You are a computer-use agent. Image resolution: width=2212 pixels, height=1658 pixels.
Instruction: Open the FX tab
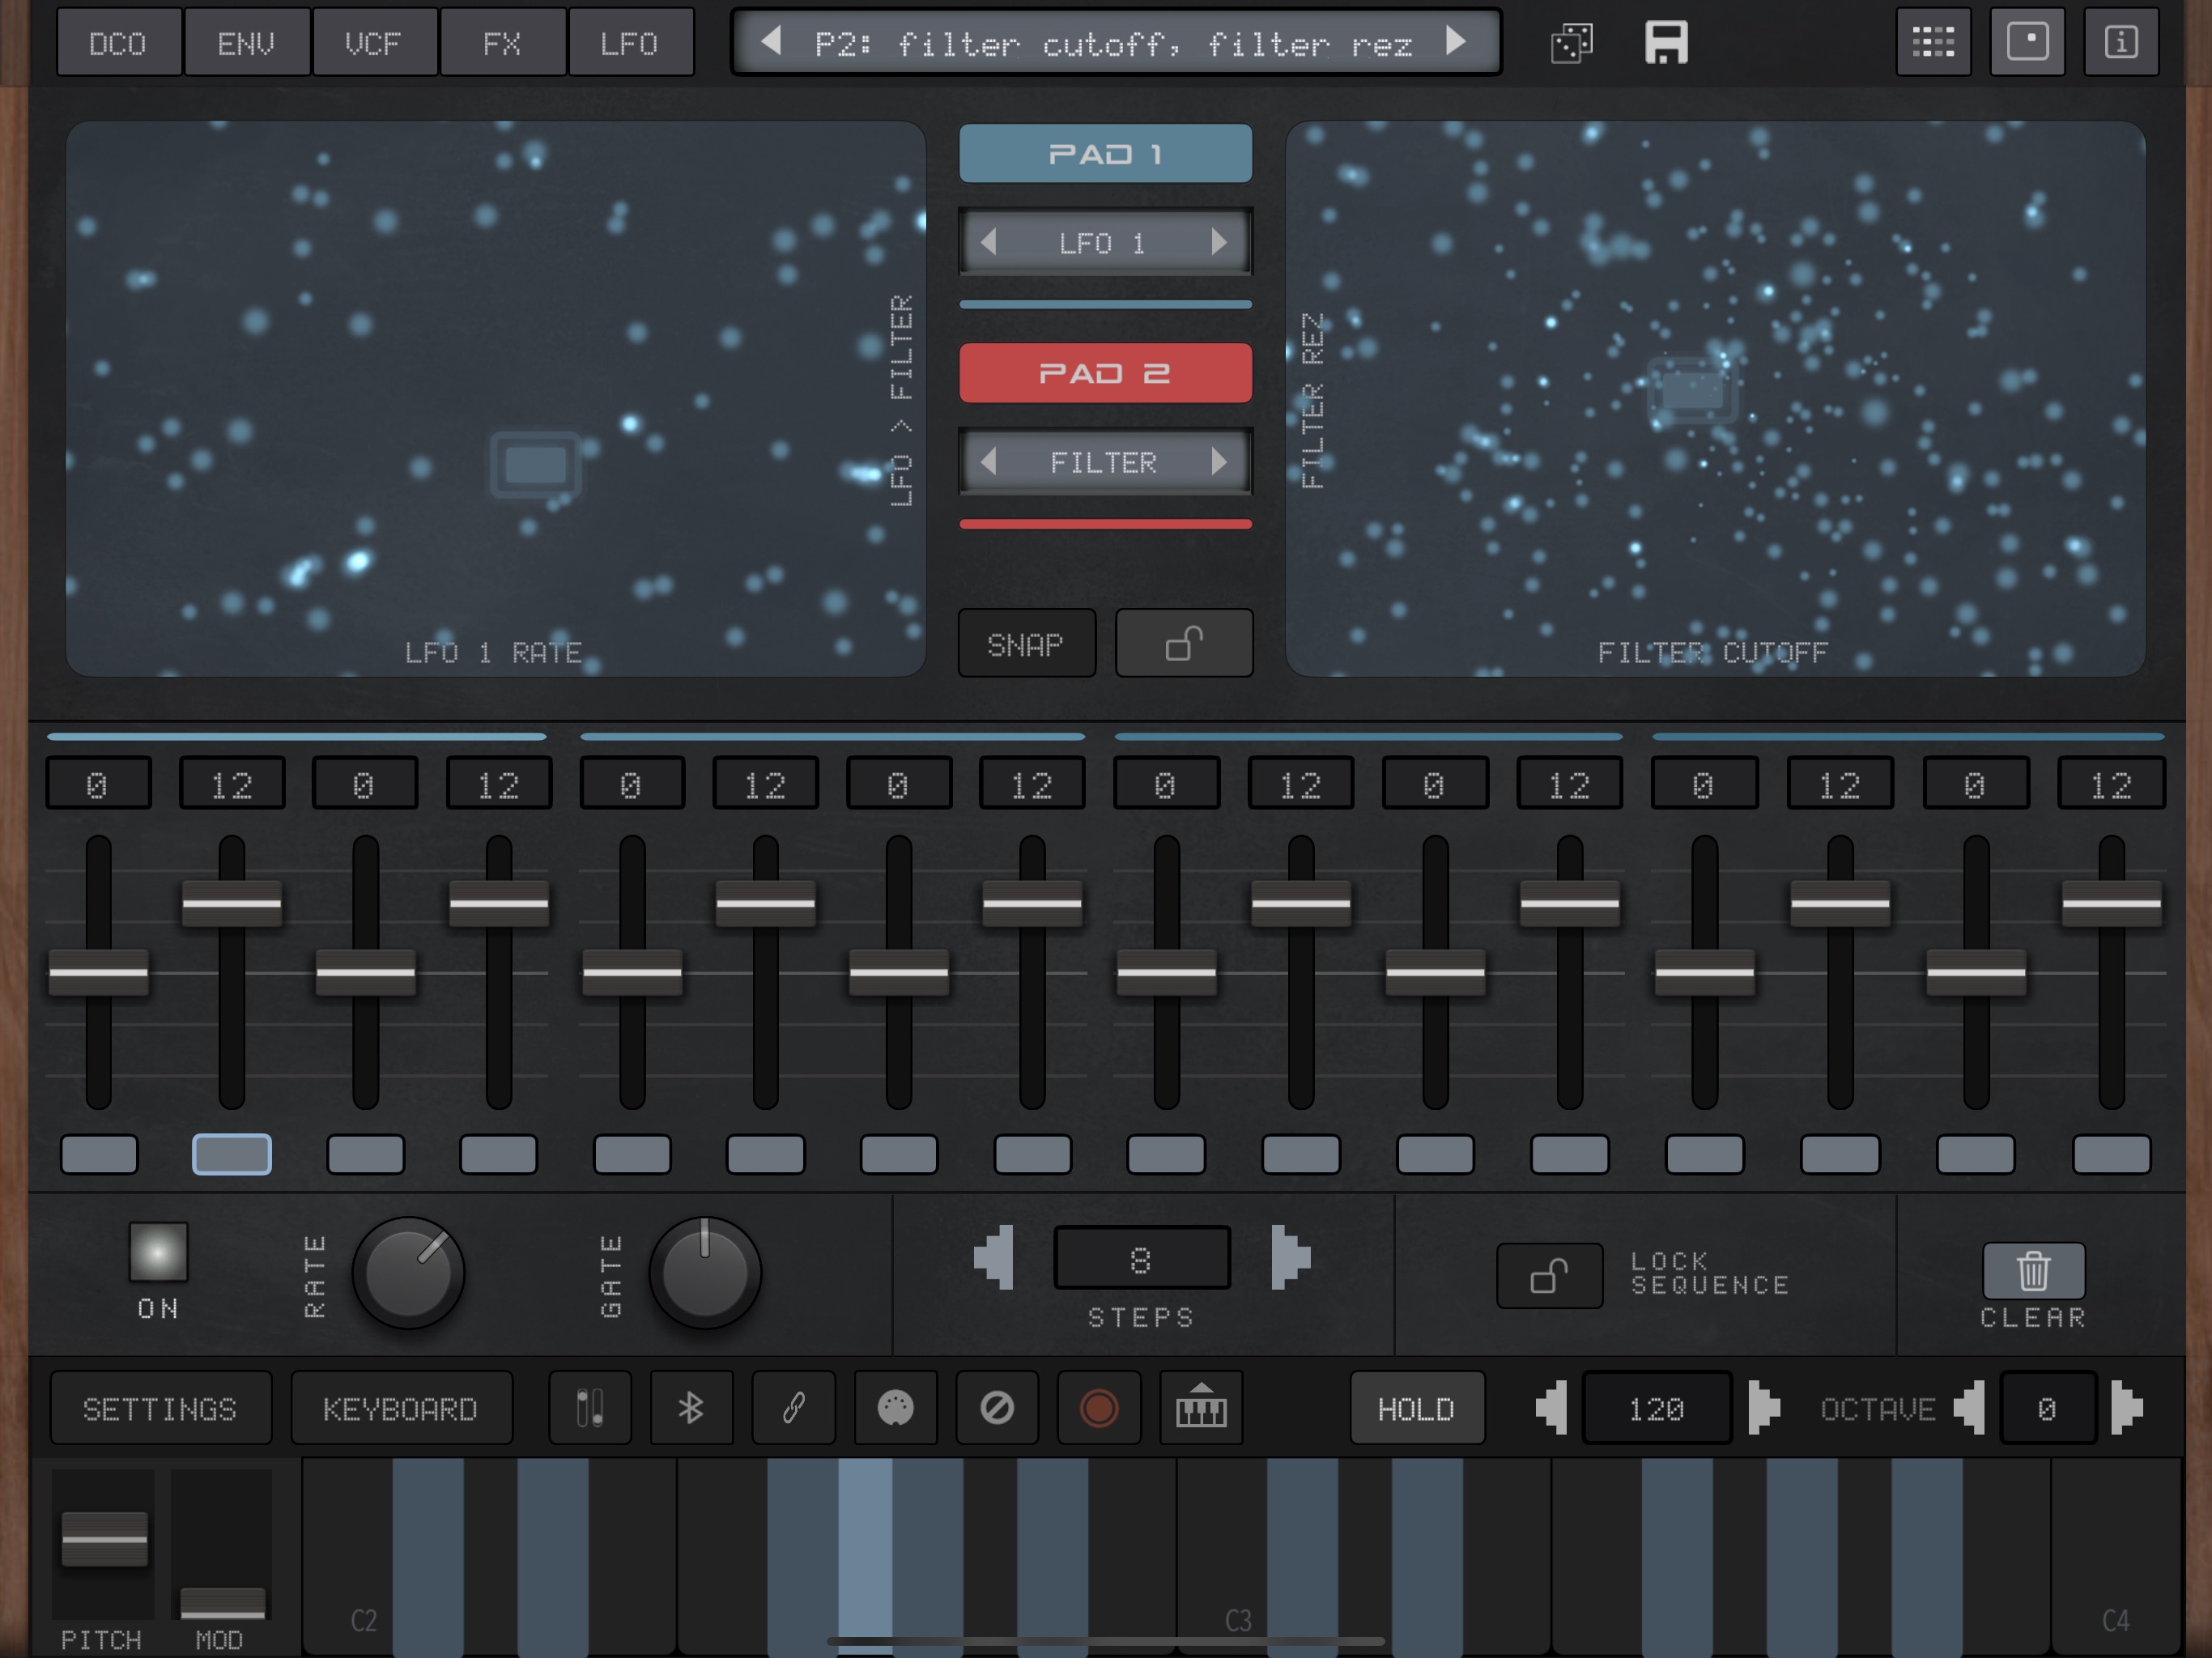point(502,43)
